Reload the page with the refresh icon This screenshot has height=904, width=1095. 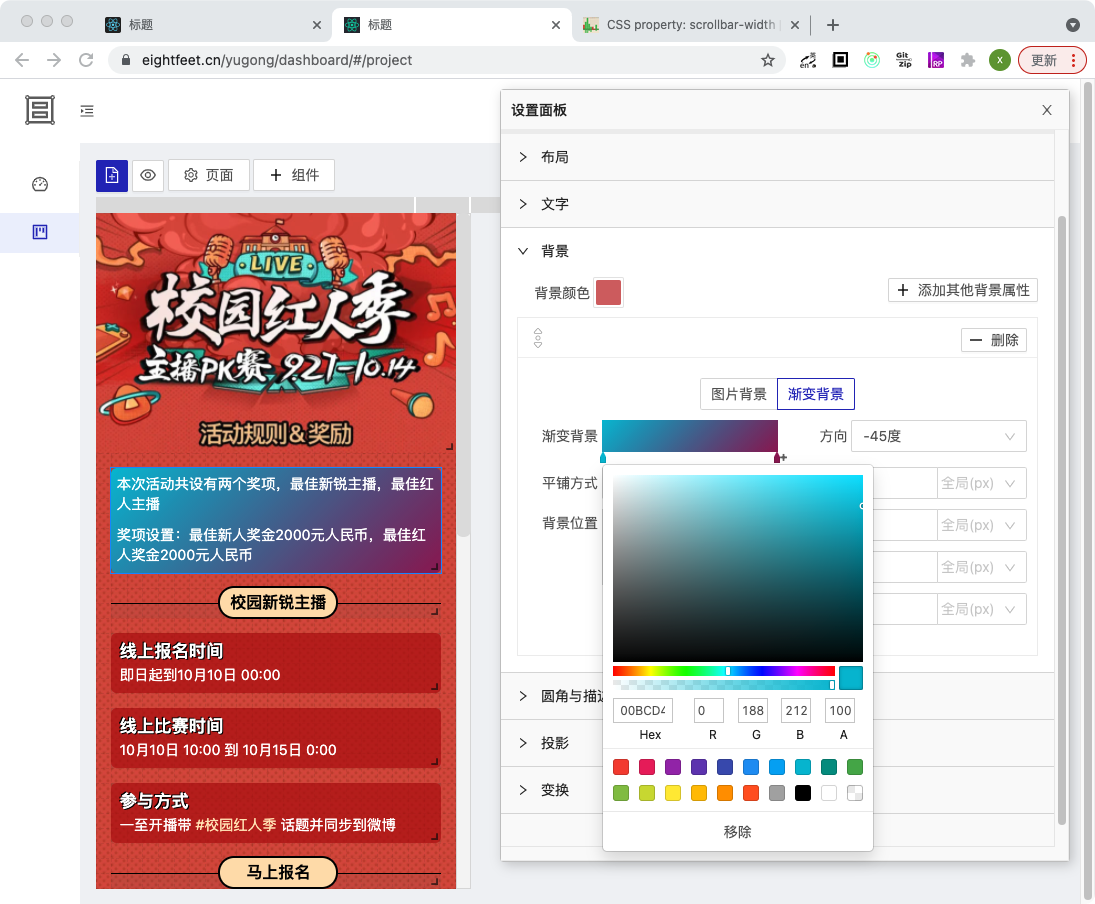click(86, 60)
